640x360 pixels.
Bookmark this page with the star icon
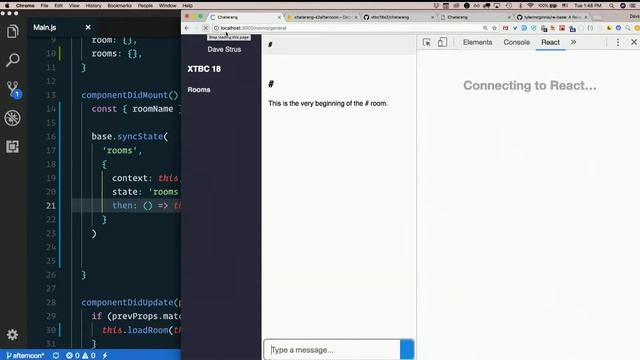tap(494, 28)
